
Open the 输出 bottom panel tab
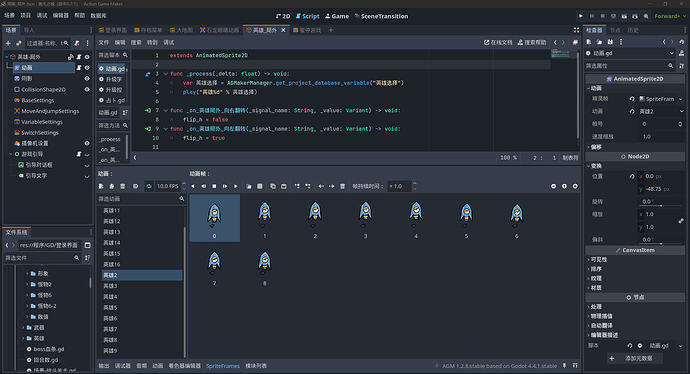pos(103,366)
